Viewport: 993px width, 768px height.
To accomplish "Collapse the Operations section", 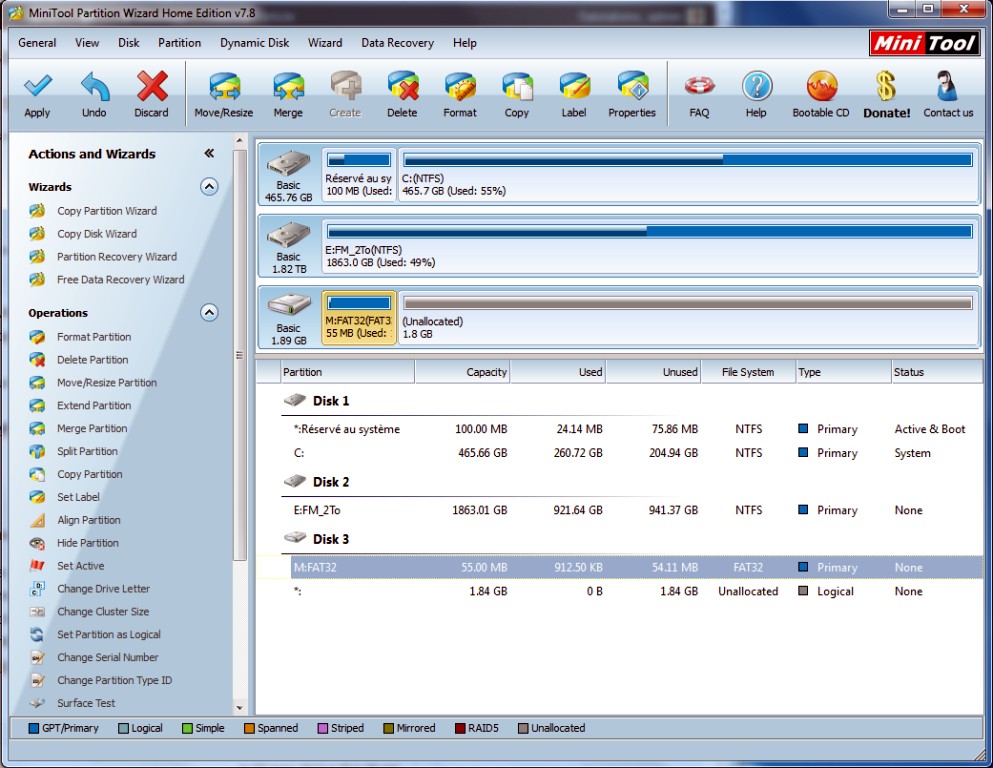I will pos(210,313).
